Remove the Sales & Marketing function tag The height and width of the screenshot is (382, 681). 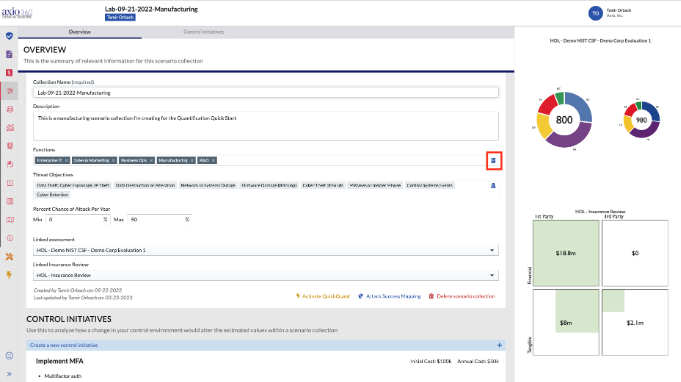[x=113, y=160]
